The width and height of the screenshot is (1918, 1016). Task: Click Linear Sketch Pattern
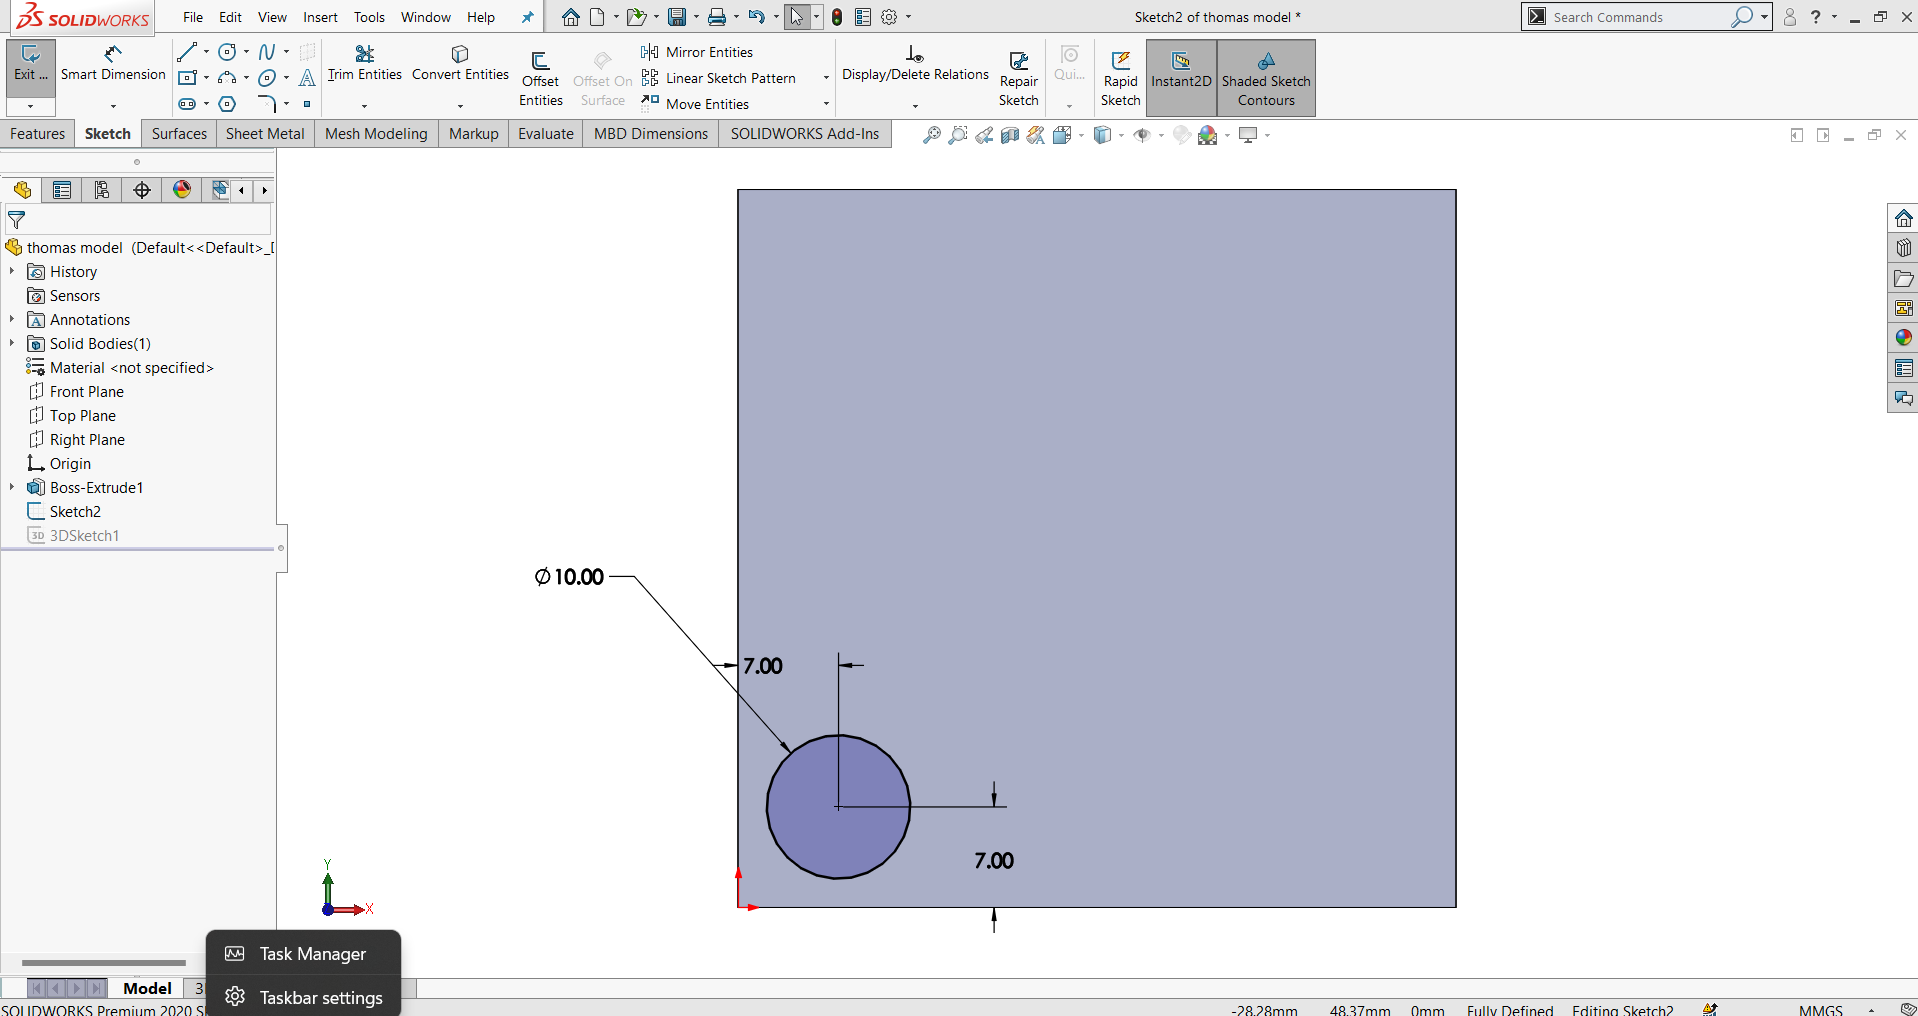point(719,78)
